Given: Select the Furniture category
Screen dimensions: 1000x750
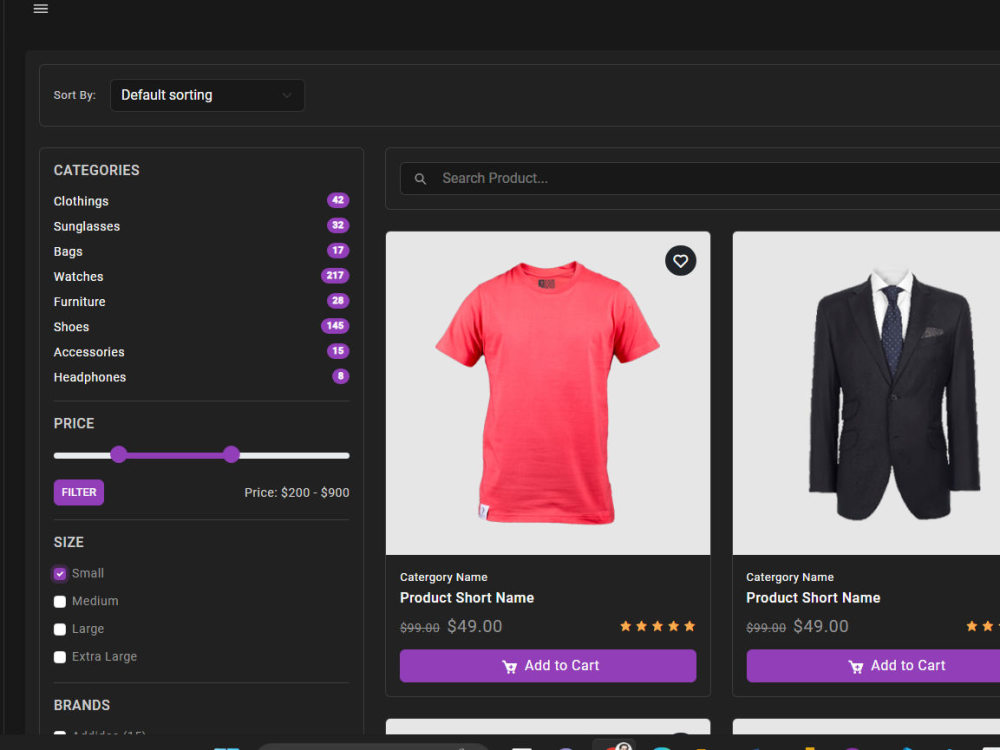Looking at the screenshot, I should coord(80,302).
